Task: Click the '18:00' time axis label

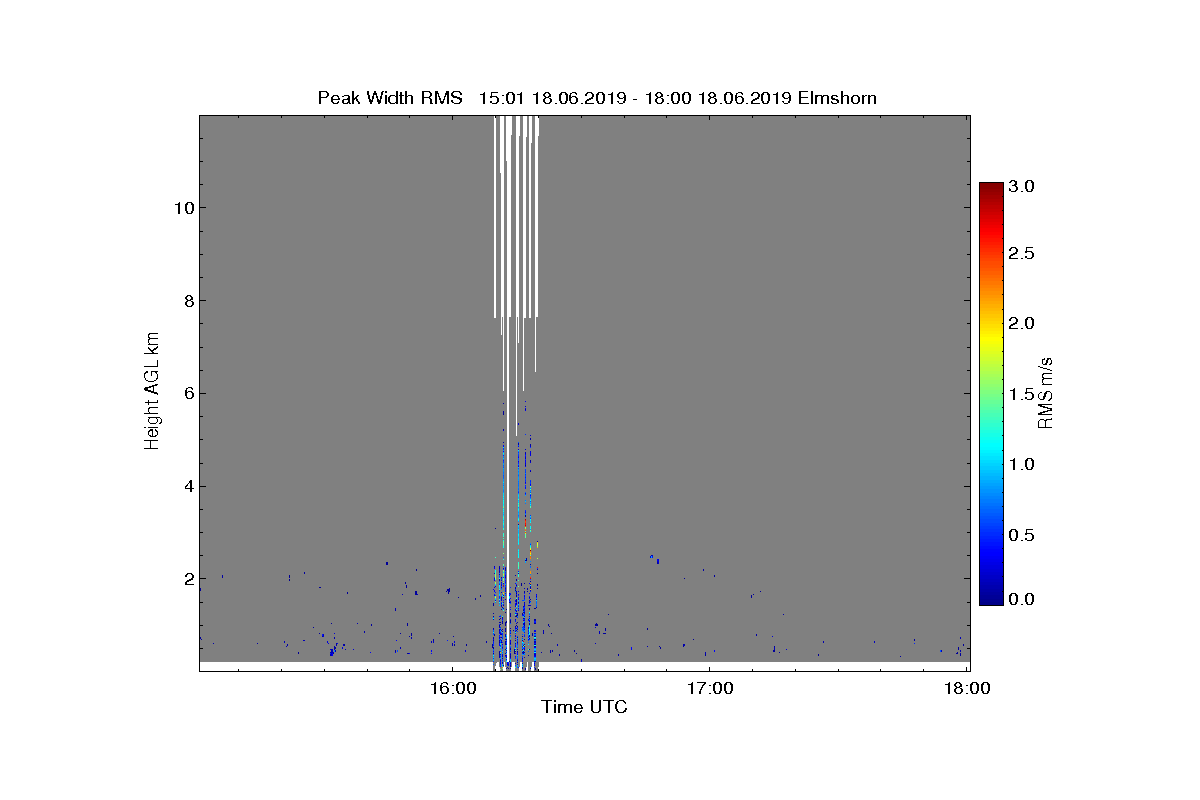Action: tap(966, 688)
